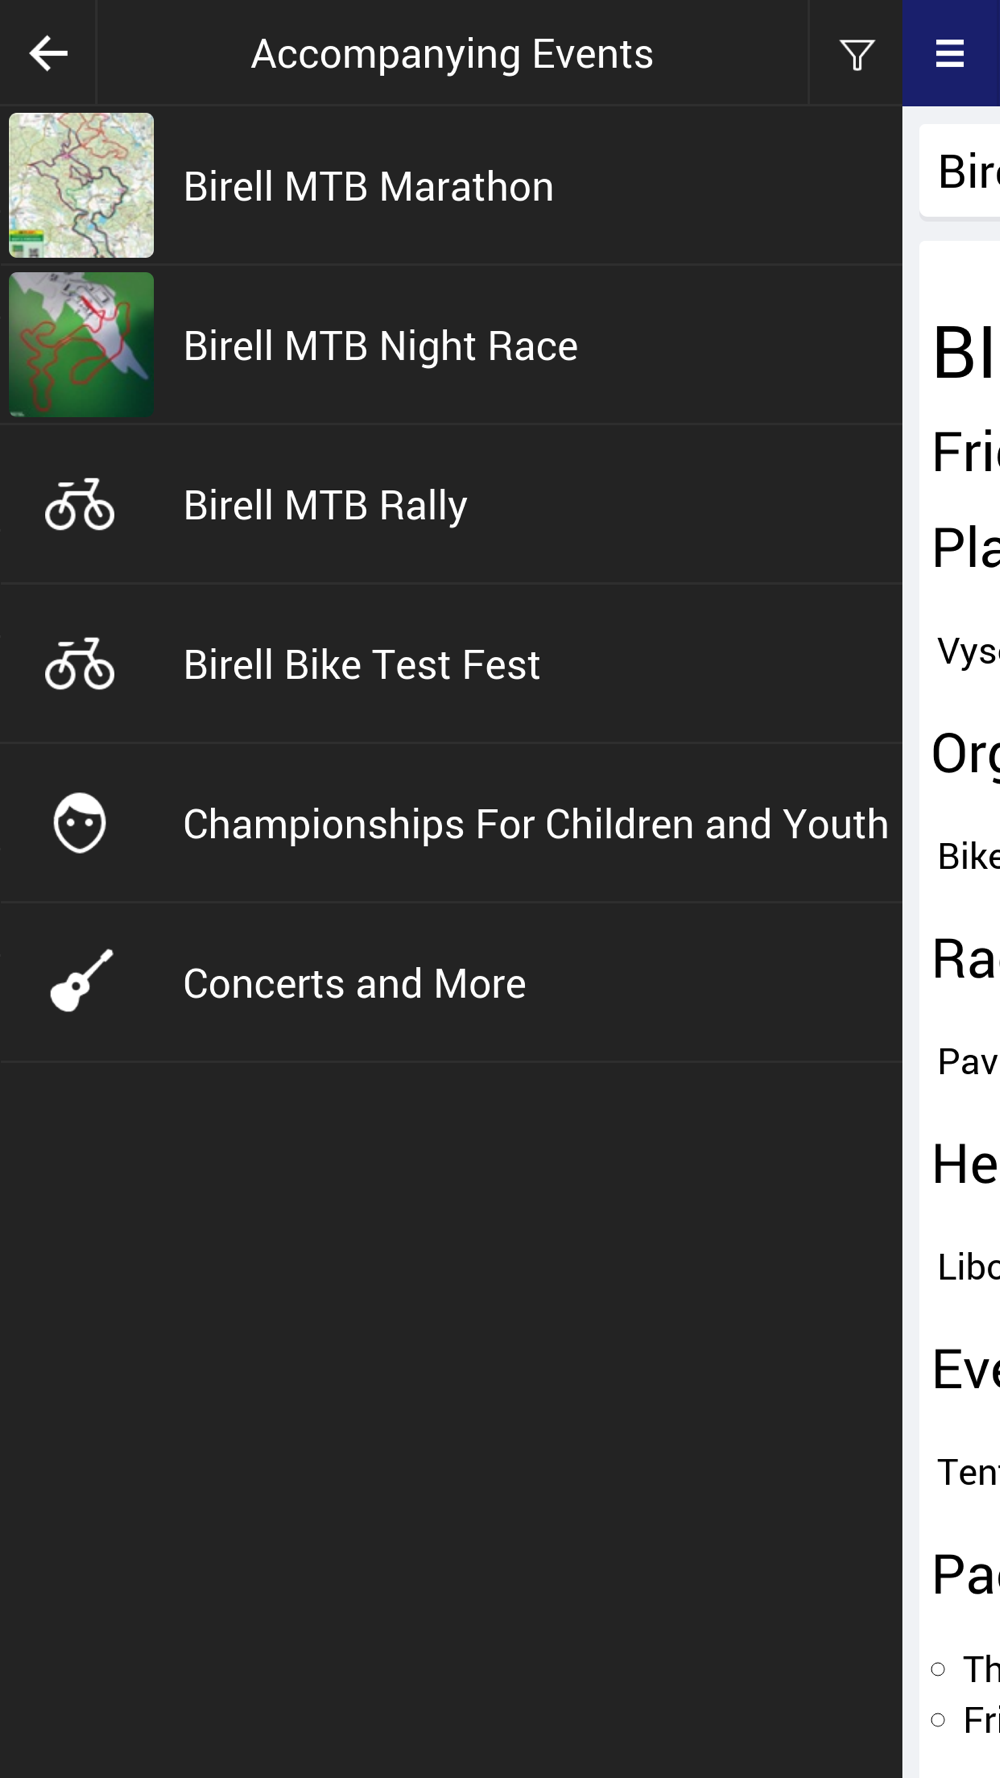The height and width of the screenshot is (1778, 1000).
Task: Click the second bullet starting with Fri
Action: [965, 1720]
